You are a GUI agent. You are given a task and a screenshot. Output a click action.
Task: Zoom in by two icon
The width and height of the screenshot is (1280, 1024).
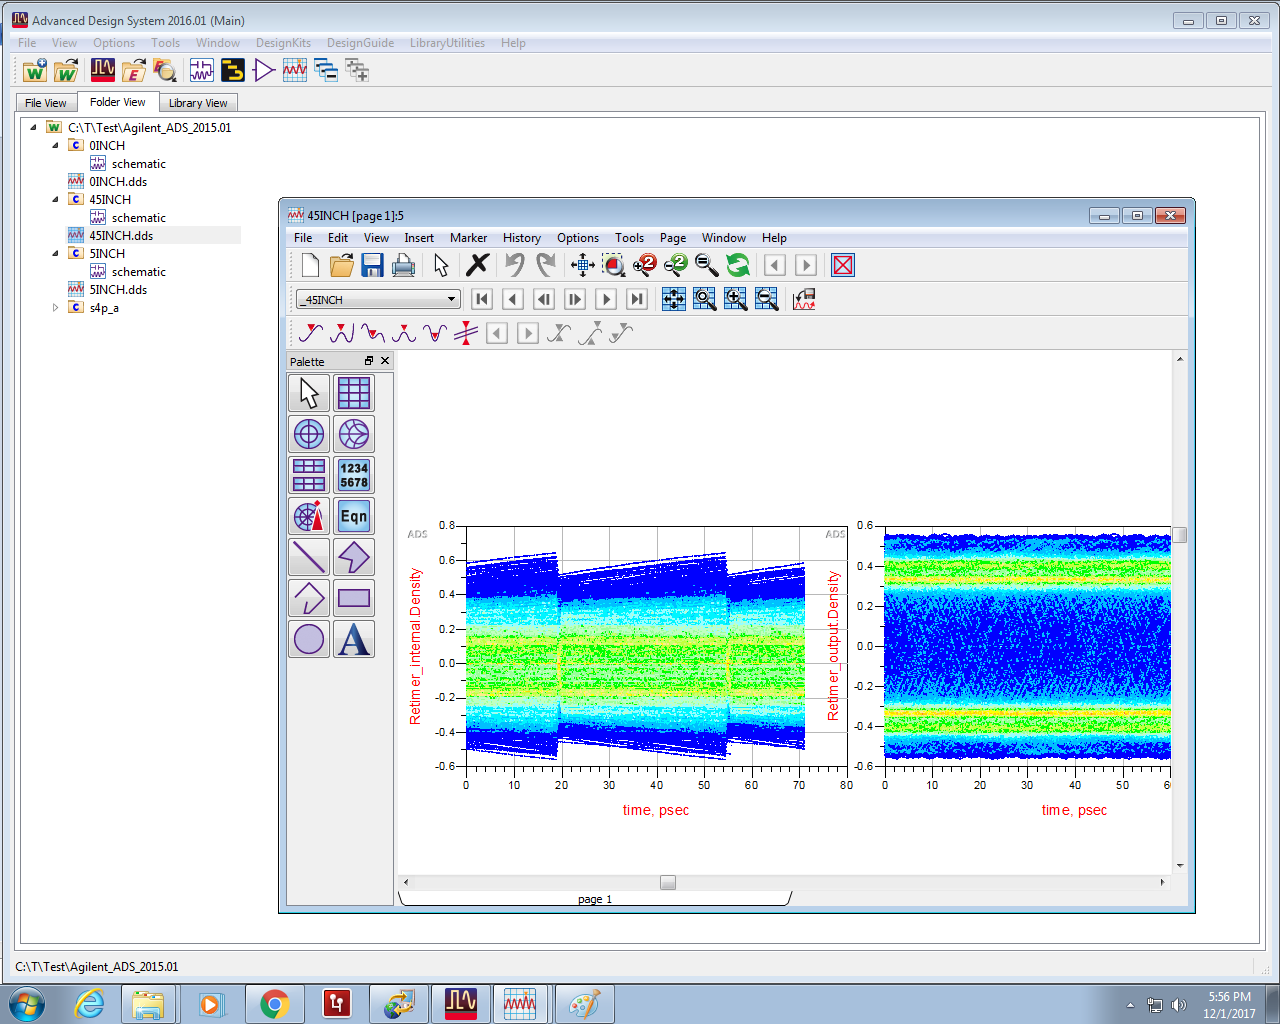coord(645,265)
